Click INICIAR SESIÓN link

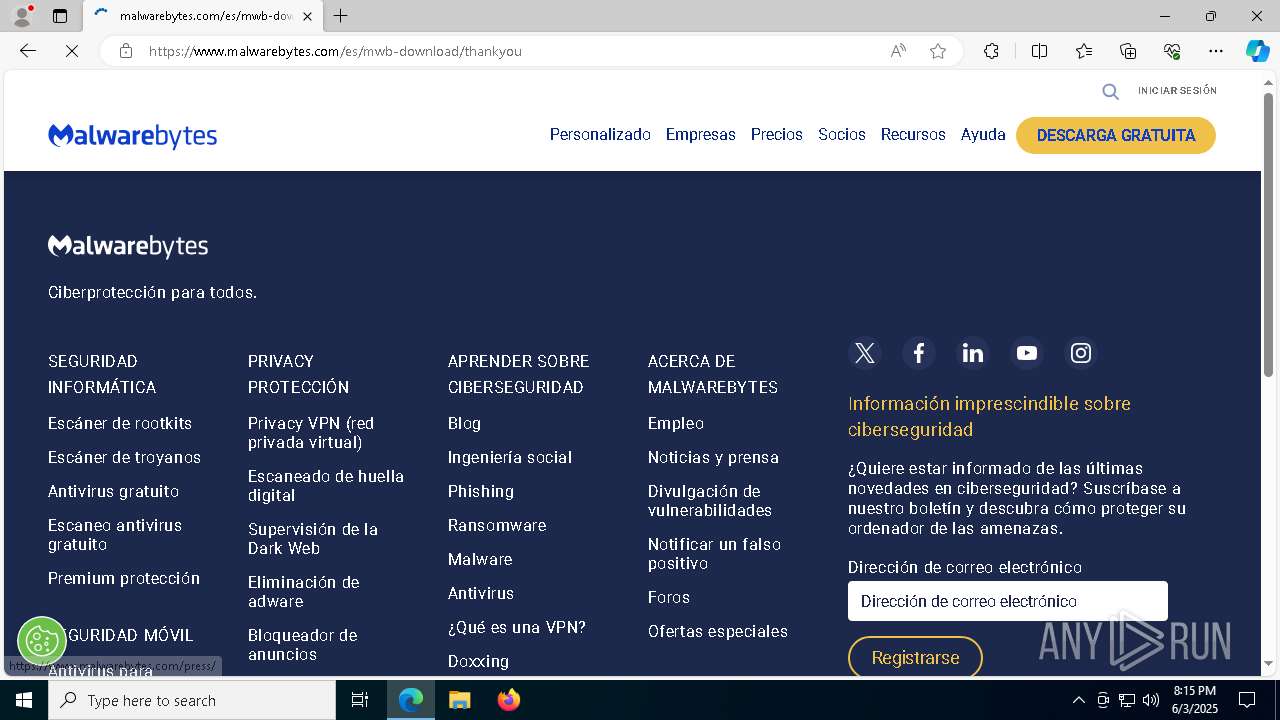pyautogui.click(x=1177, y=91)
